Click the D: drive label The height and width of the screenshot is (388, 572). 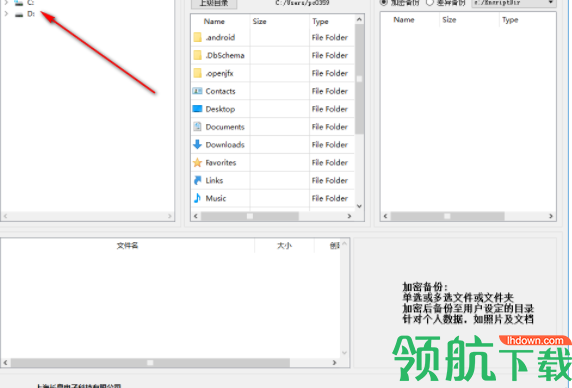tap(31, 14)
